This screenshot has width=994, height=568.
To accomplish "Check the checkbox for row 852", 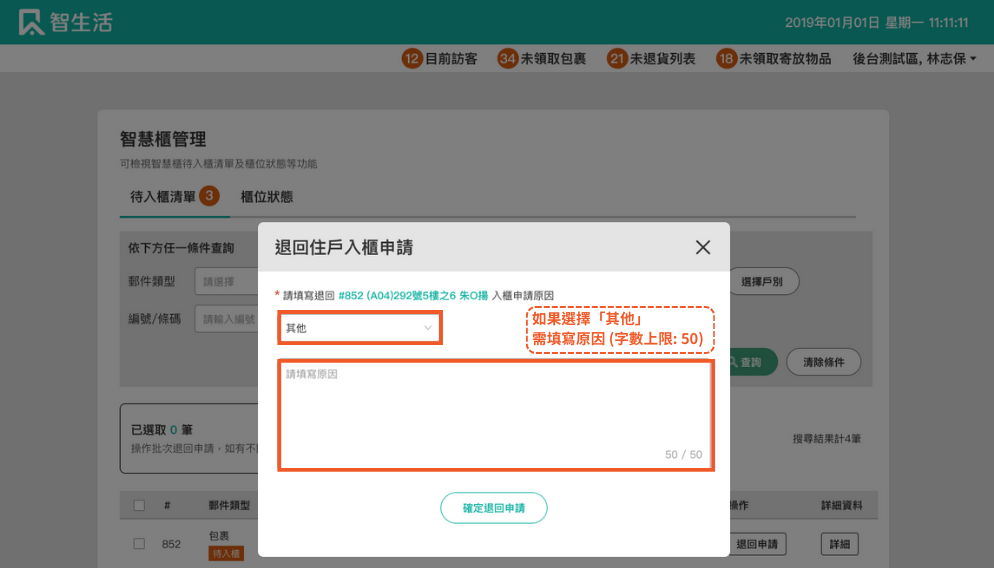I will tap(139, 544).
